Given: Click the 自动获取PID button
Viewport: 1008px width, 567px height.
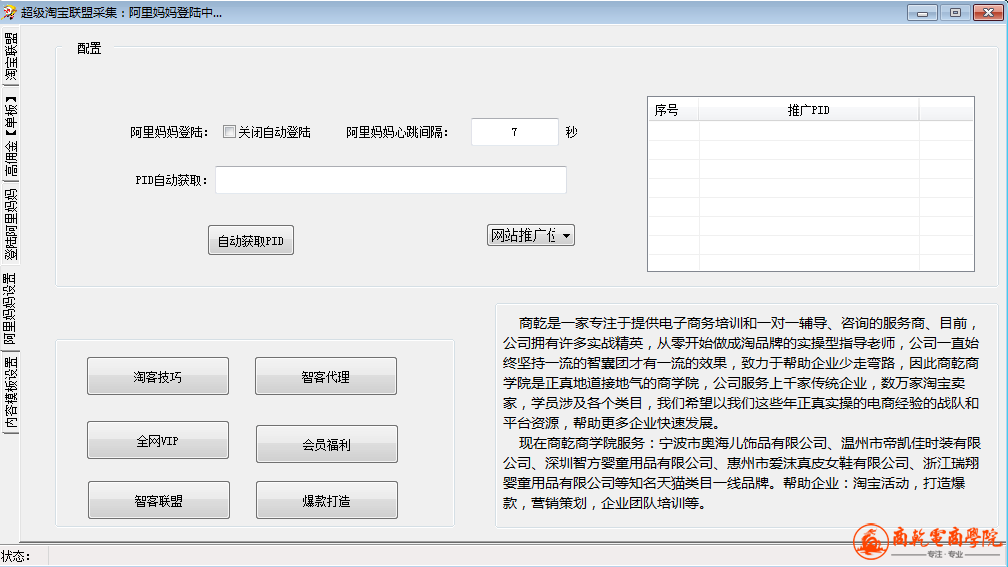Looking at the screenshot, I should 251,240.
